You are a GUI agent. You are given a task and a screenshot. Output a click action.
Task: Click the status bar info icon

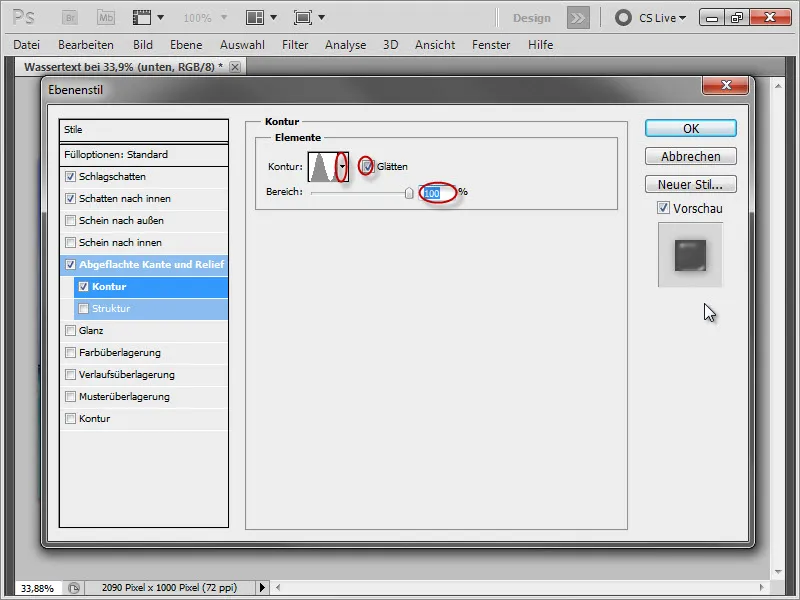tap(74, 588)
